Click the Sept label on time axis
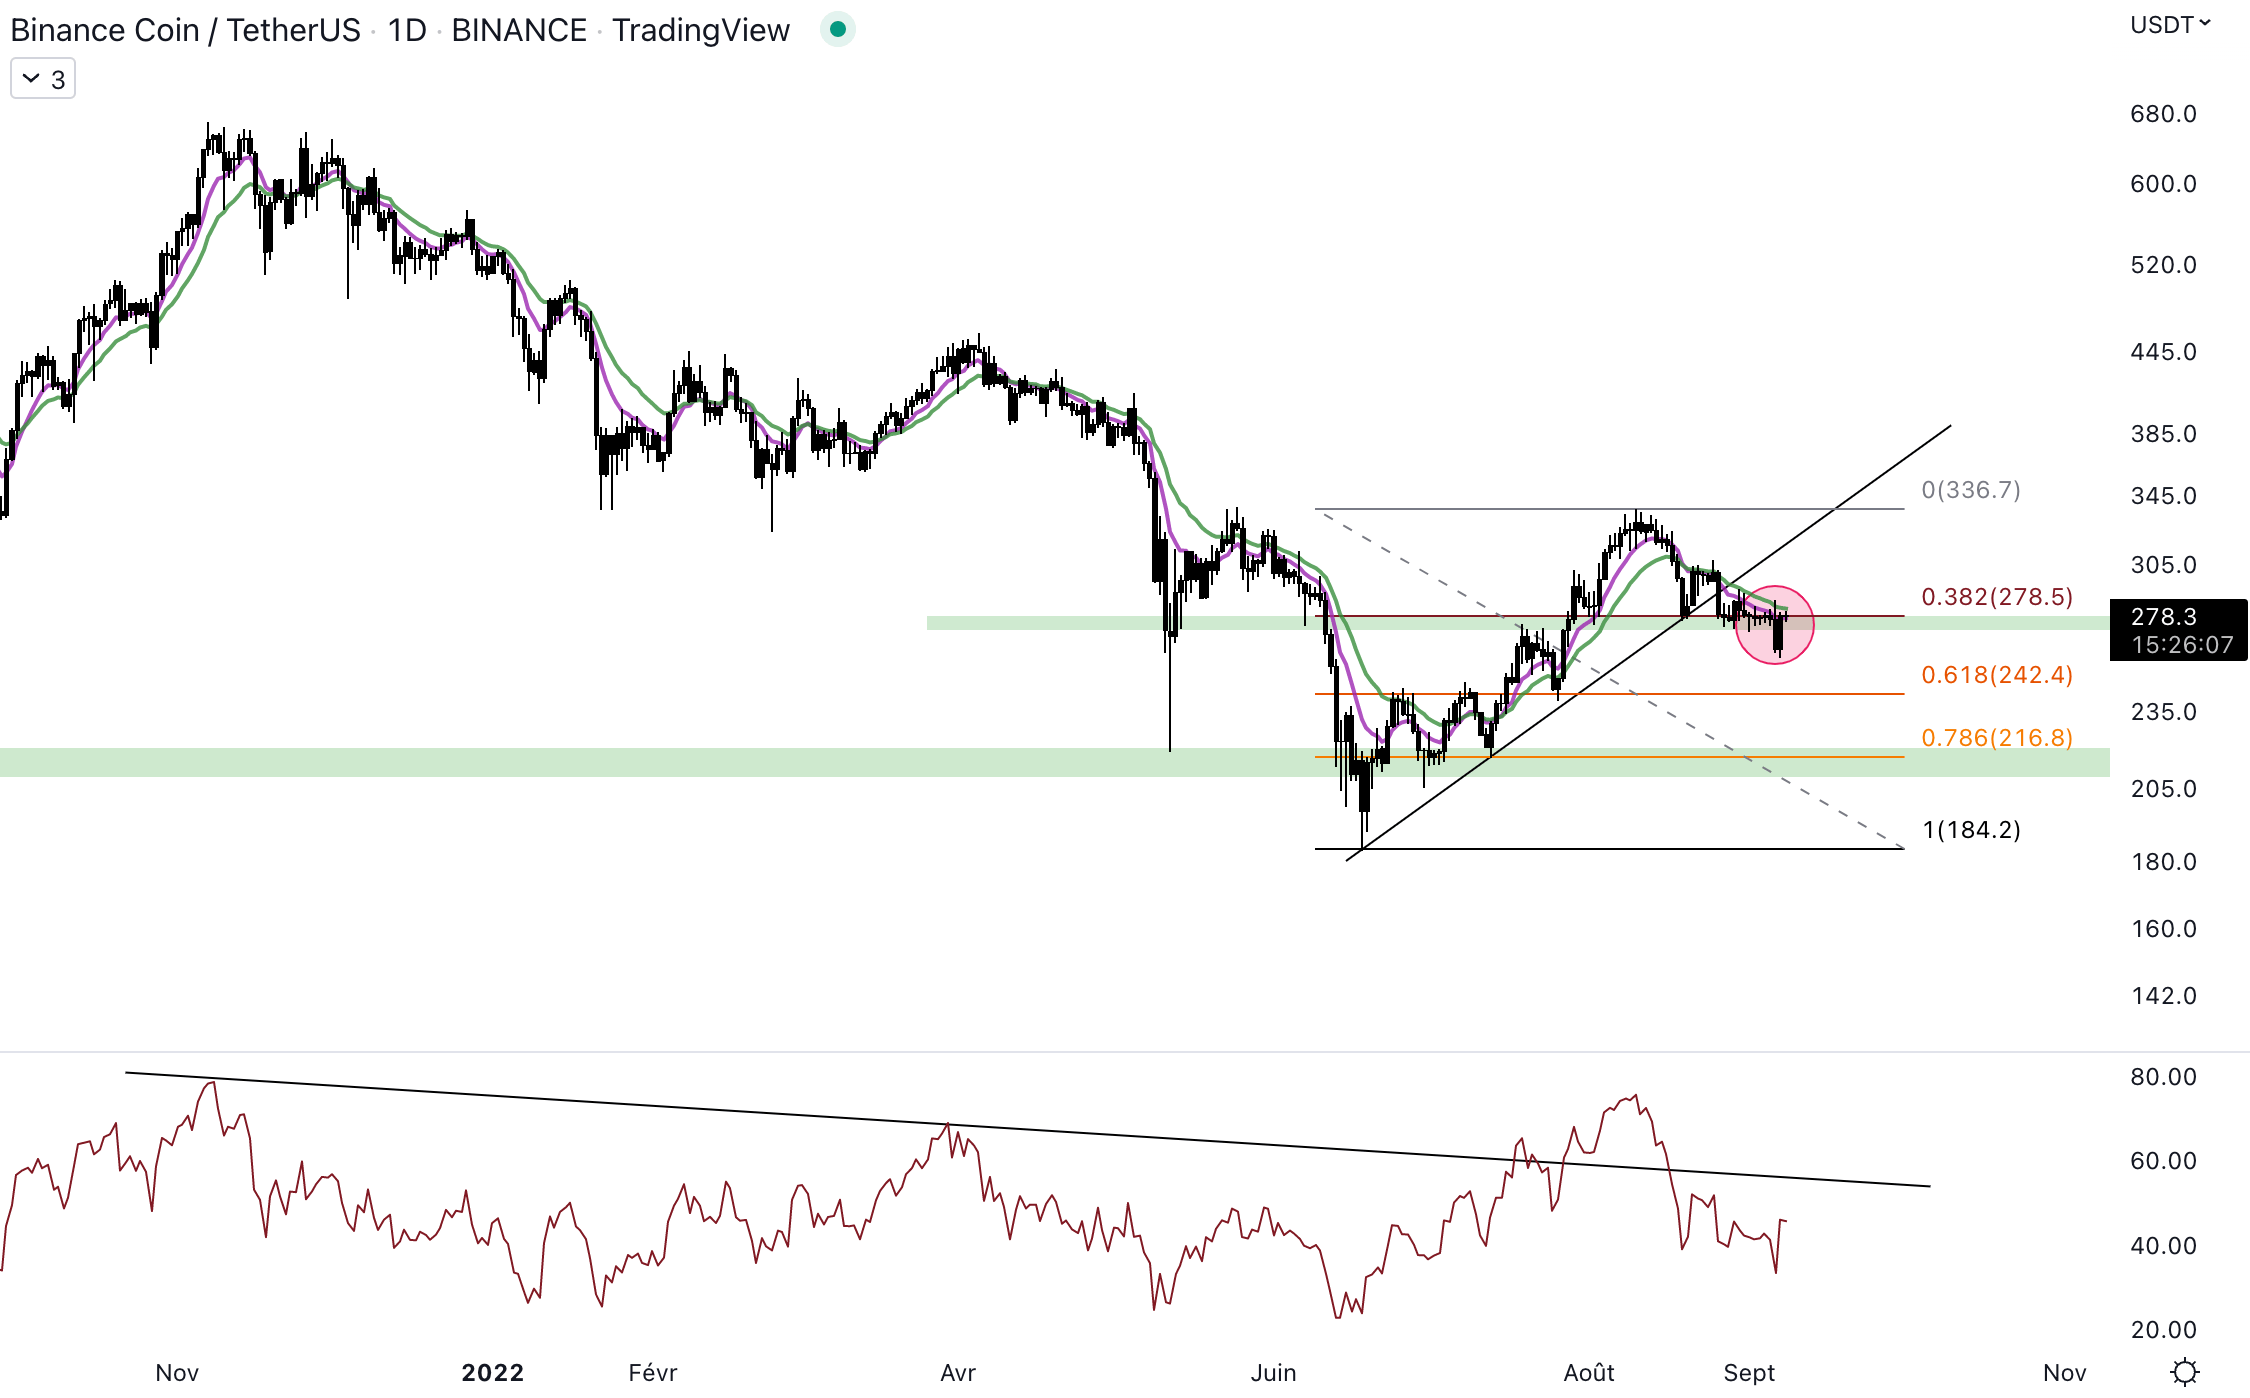The image size is (2250, 1398). pos(1748,1373)
